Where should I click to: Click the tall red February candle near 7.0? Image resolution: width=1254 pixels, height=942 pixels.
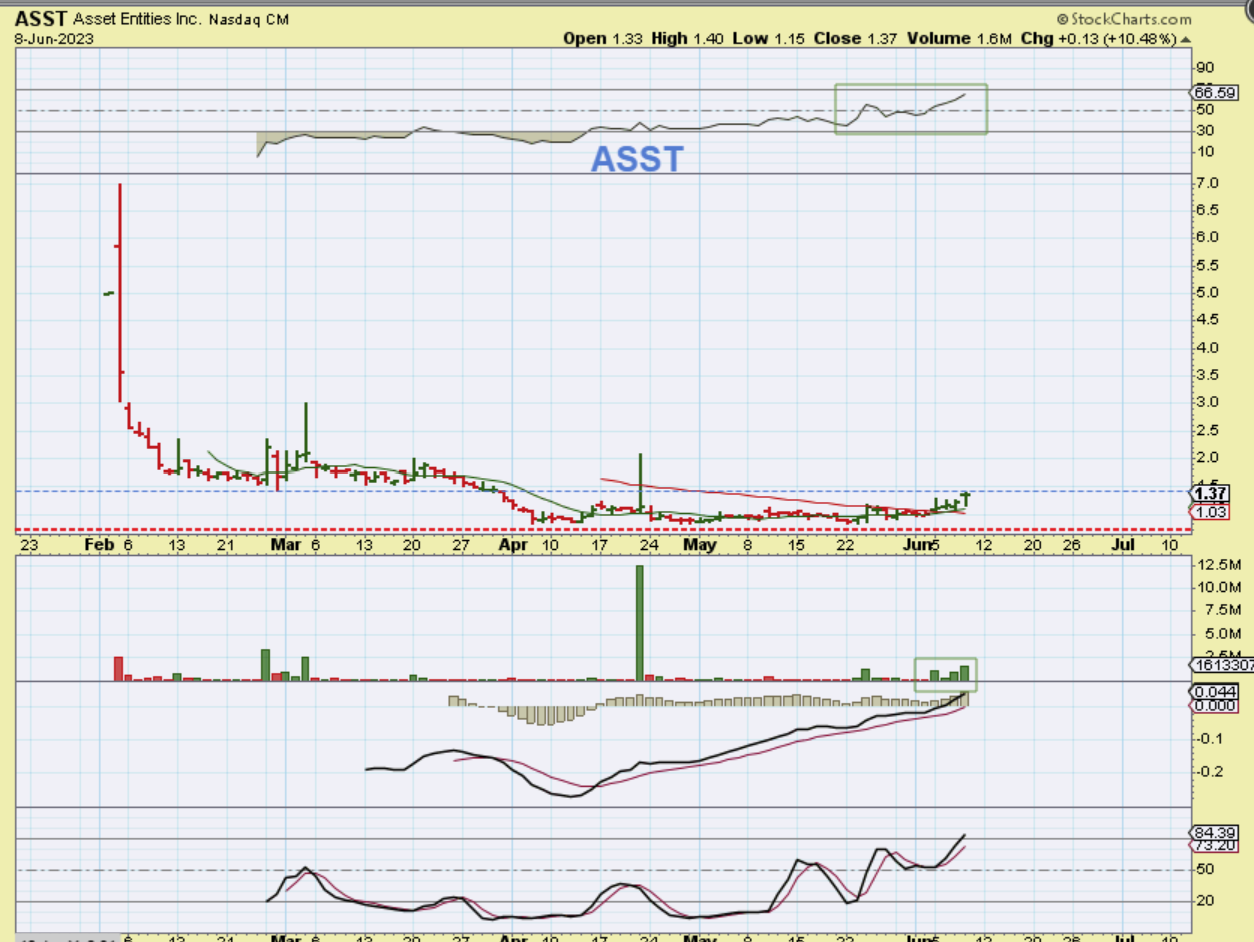pyautogui.click(x=120, y=290)
